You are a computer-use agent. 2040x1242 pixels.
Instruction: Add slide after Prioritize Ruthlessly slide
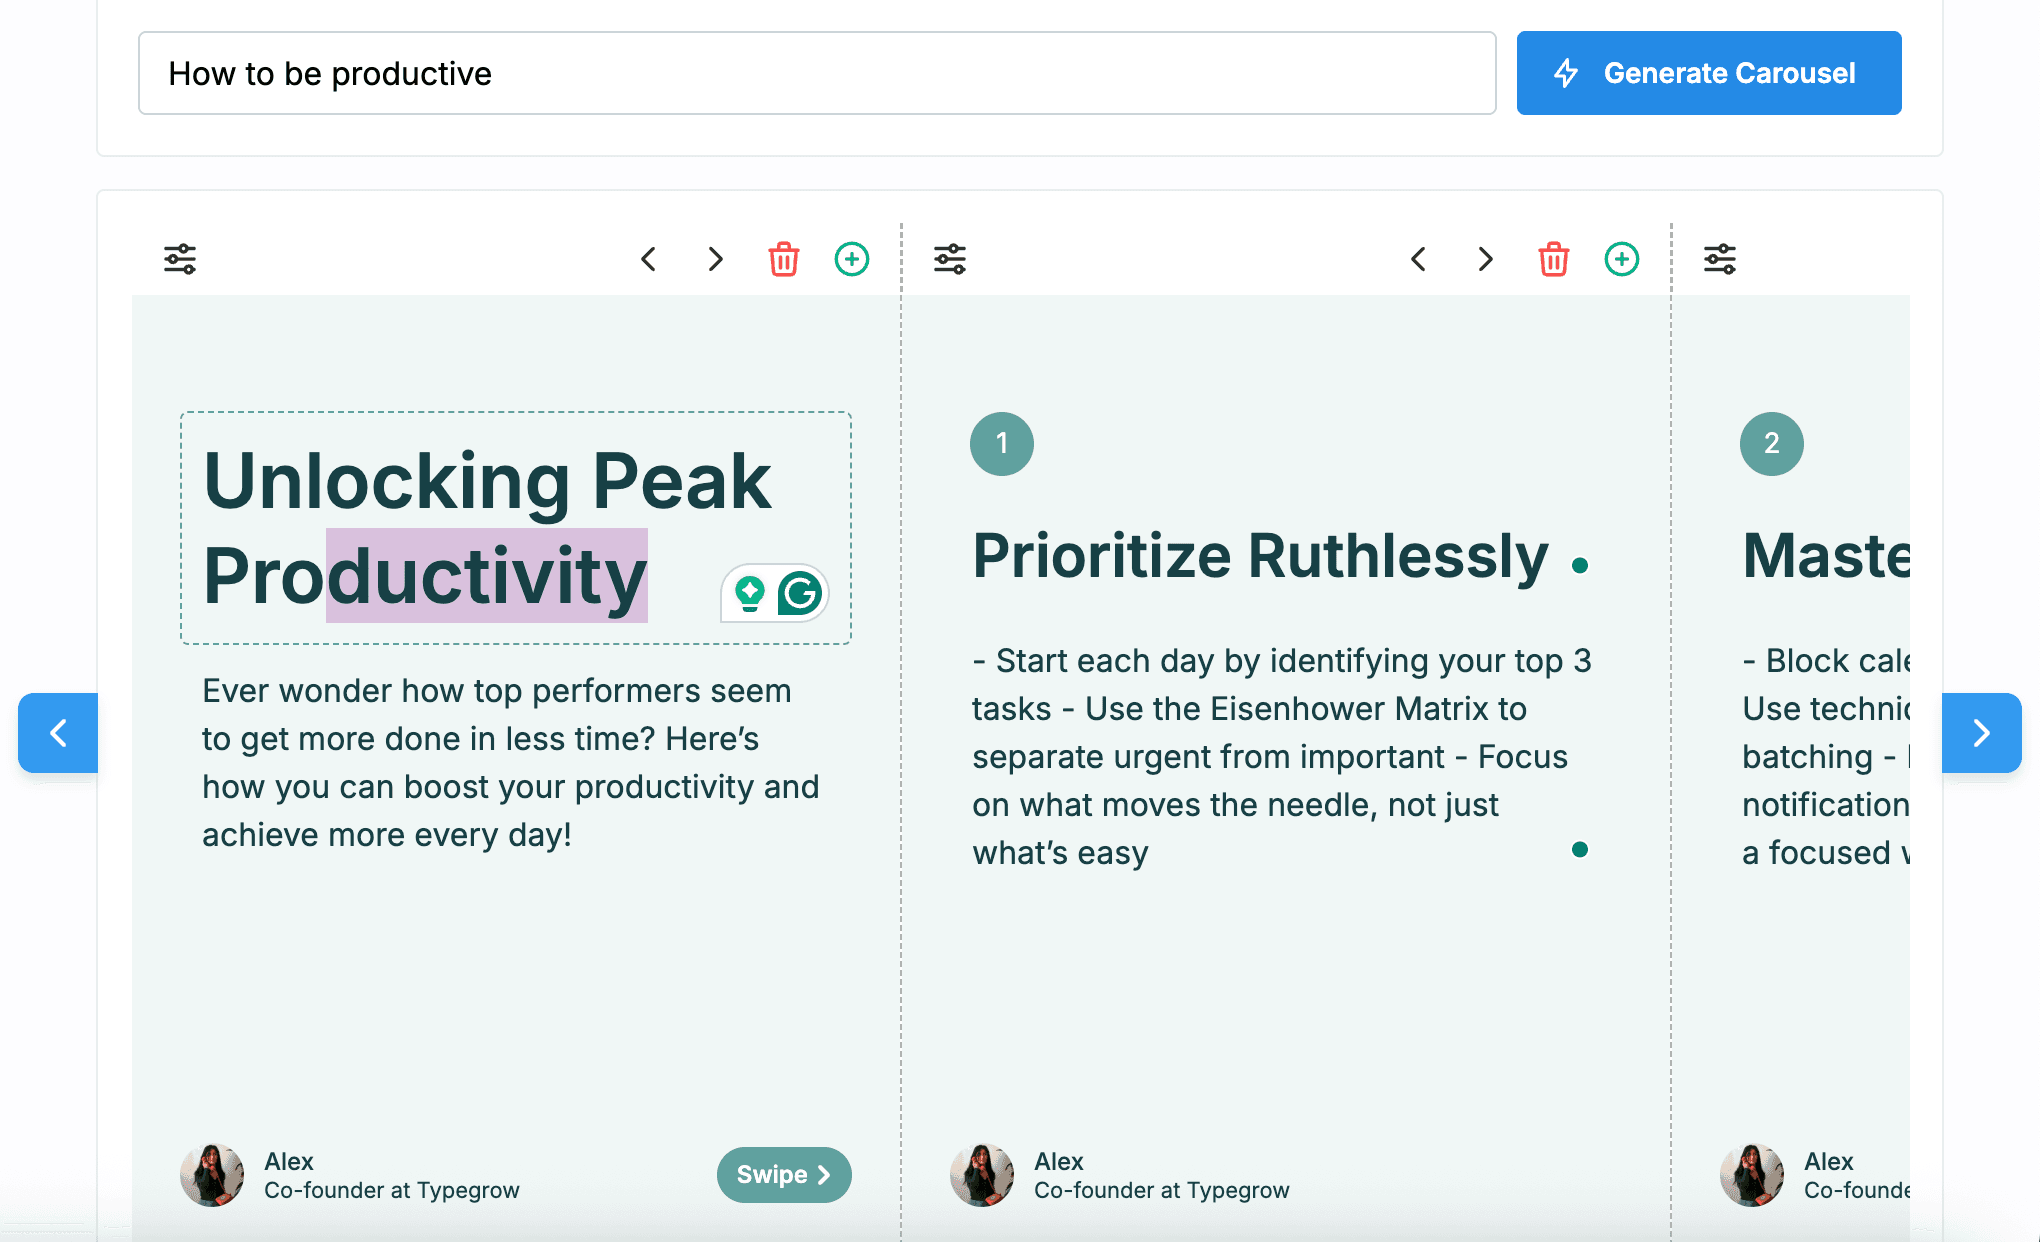click(1622, 259)
